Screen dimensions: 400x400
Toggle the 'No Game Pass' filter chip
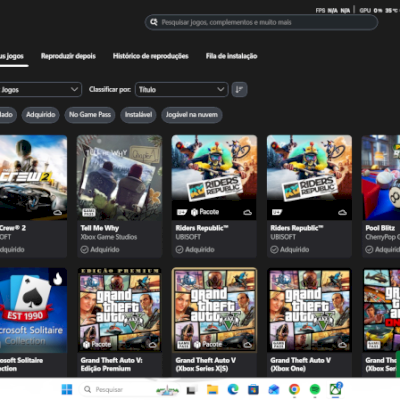(x=90, y=115)
